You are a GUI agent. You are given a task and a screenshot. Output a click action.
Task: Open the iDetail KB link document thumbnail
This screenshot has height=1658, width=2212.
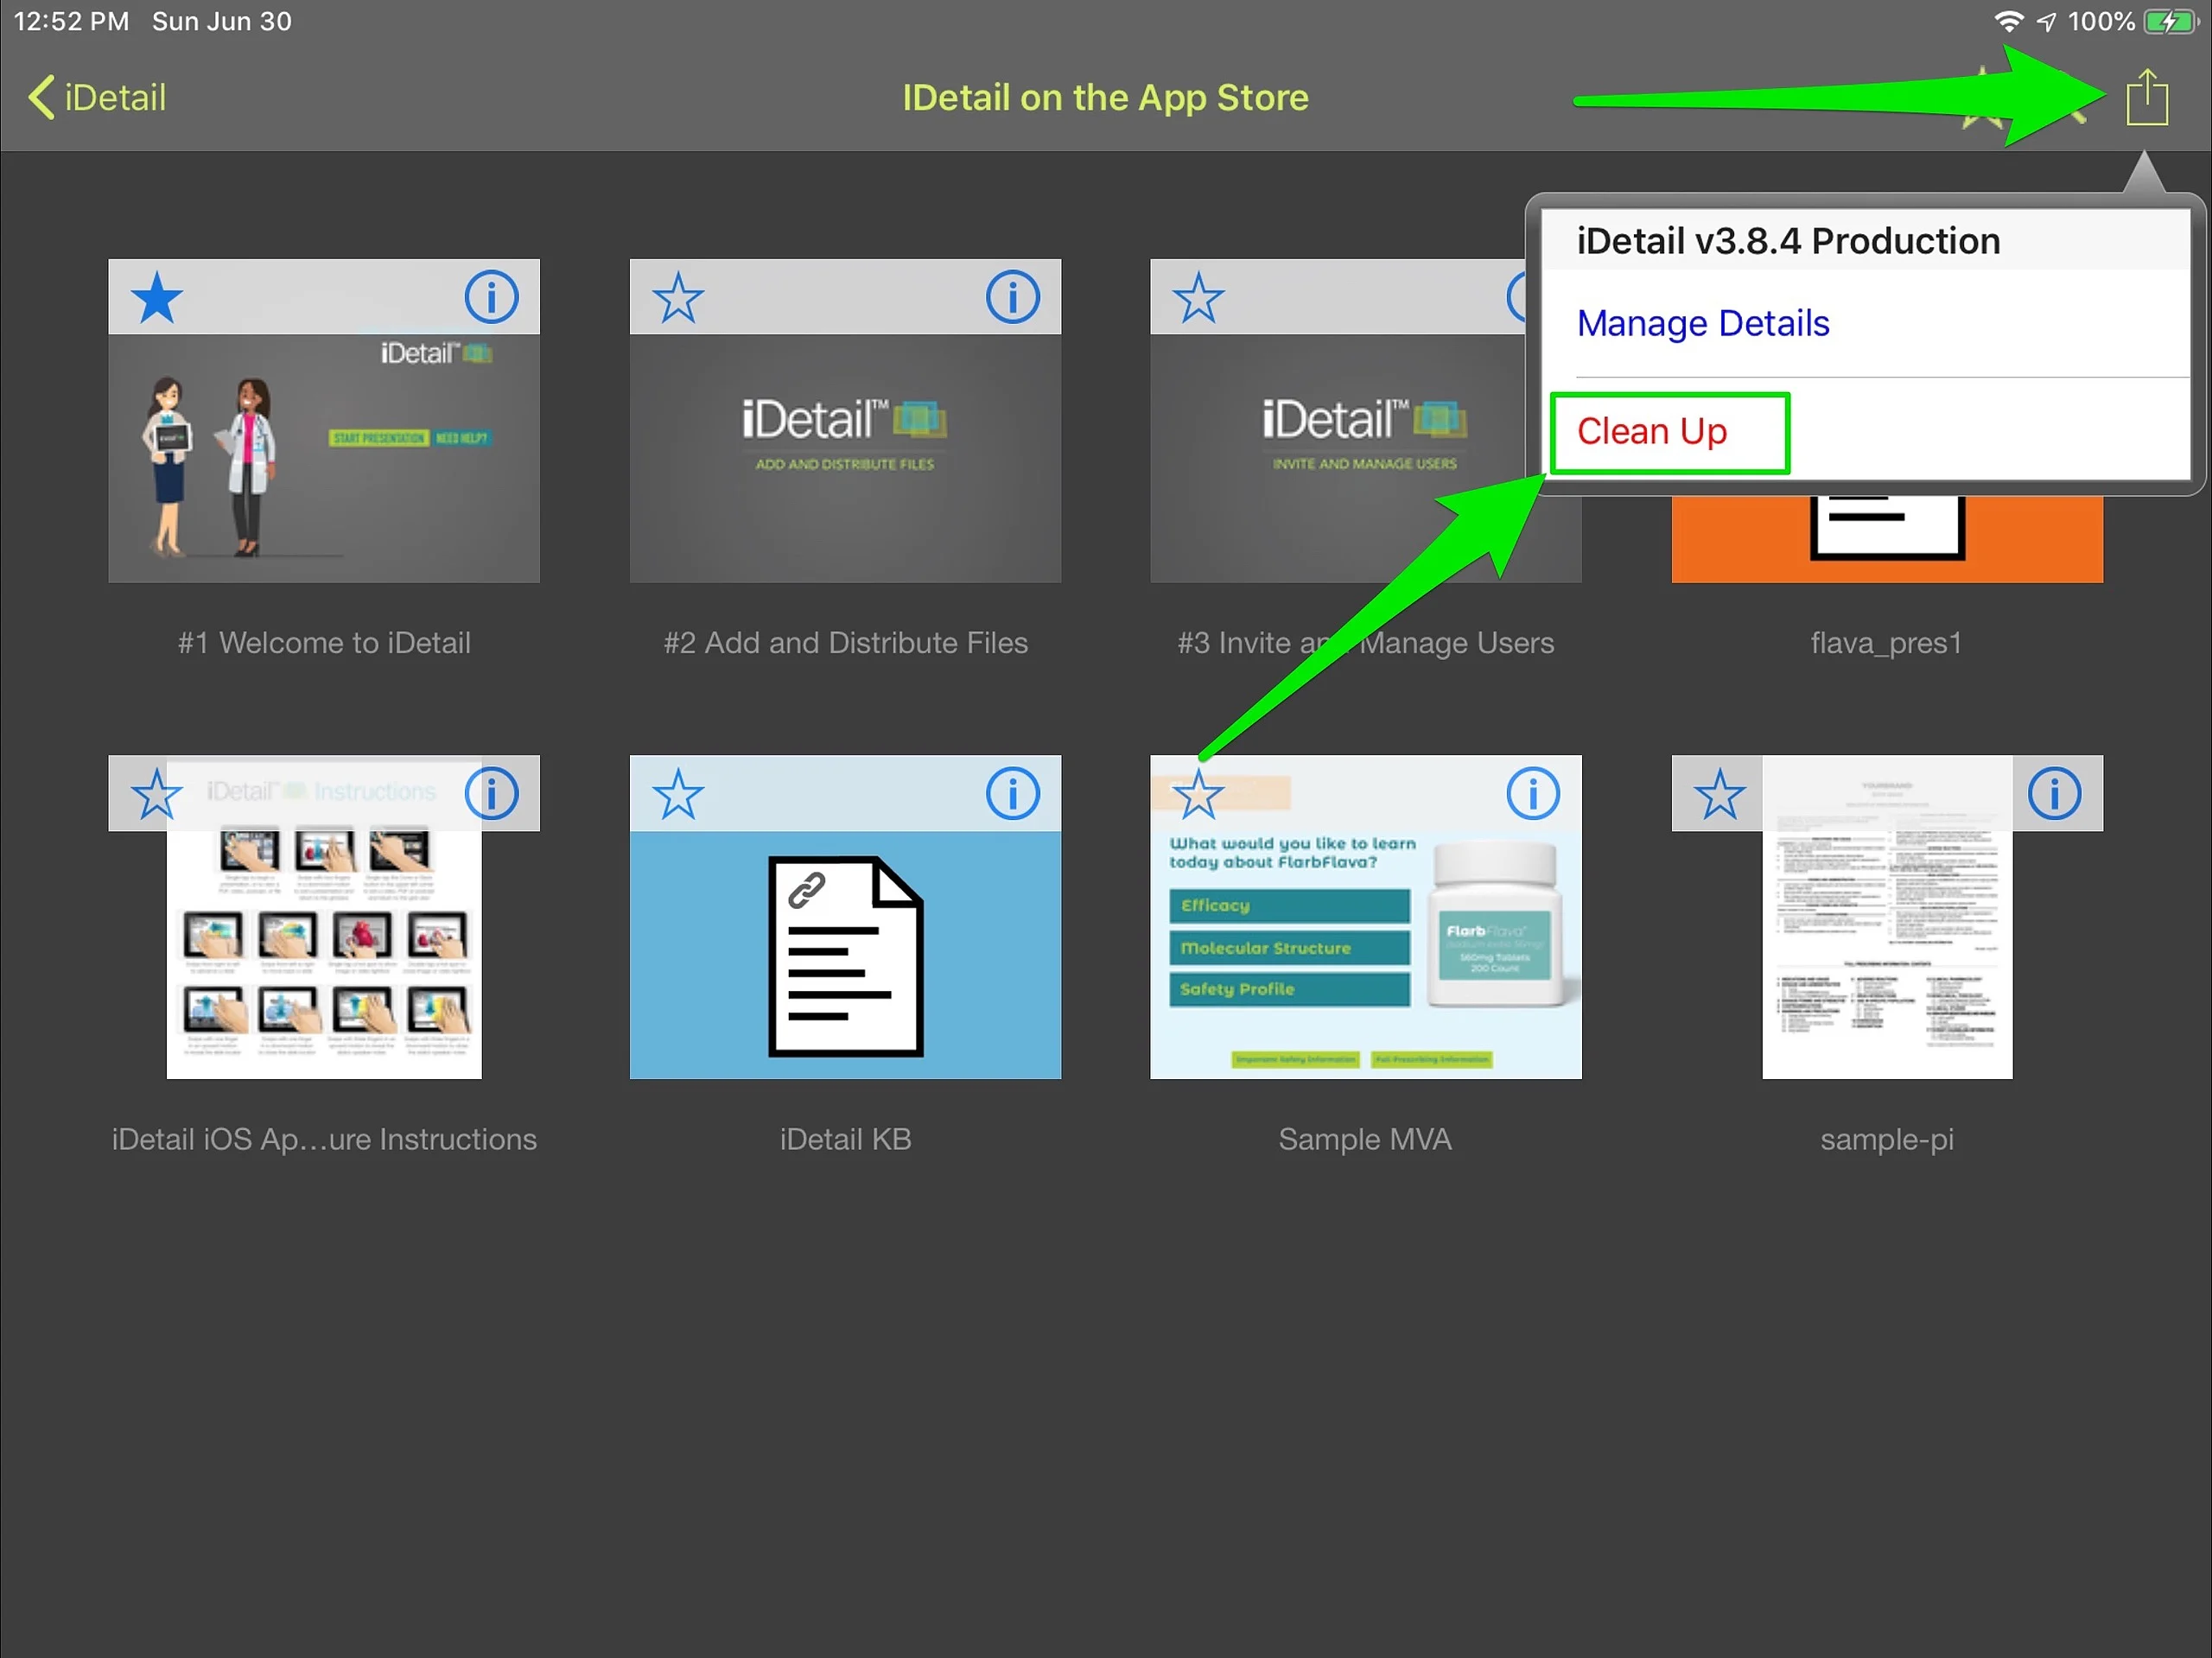click(845, 955)
